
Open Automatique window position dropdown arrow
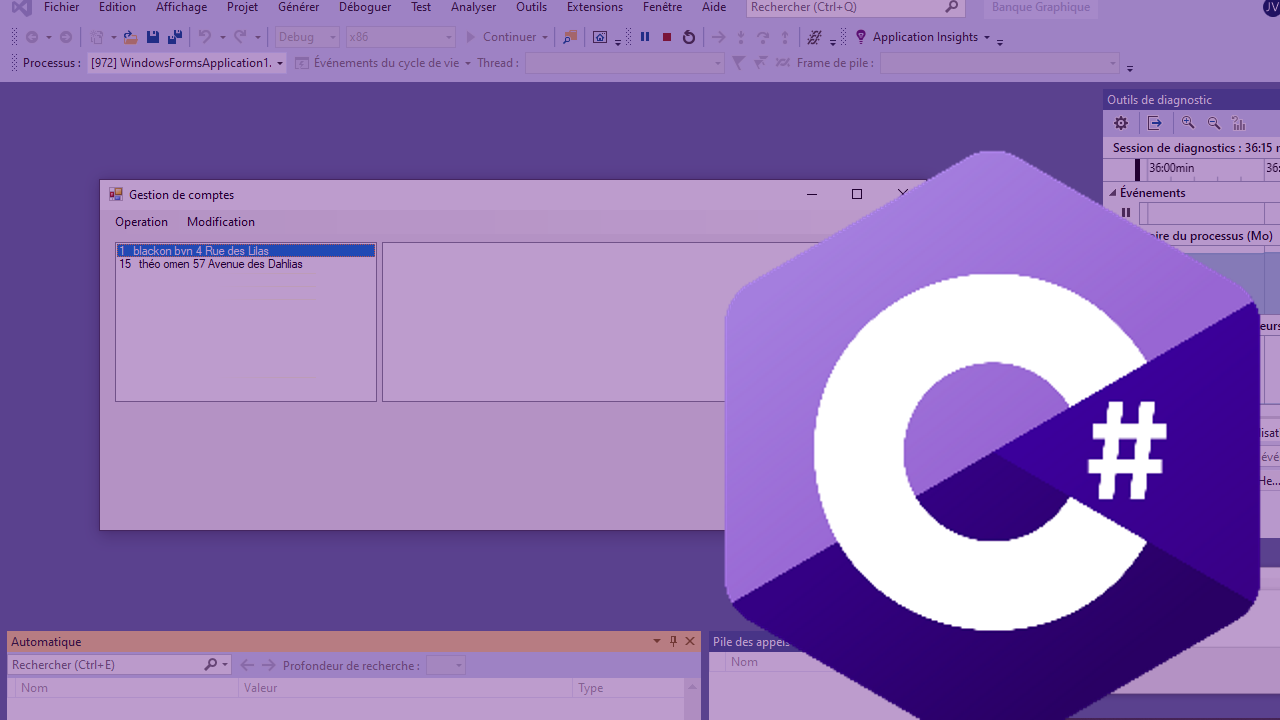657,641
